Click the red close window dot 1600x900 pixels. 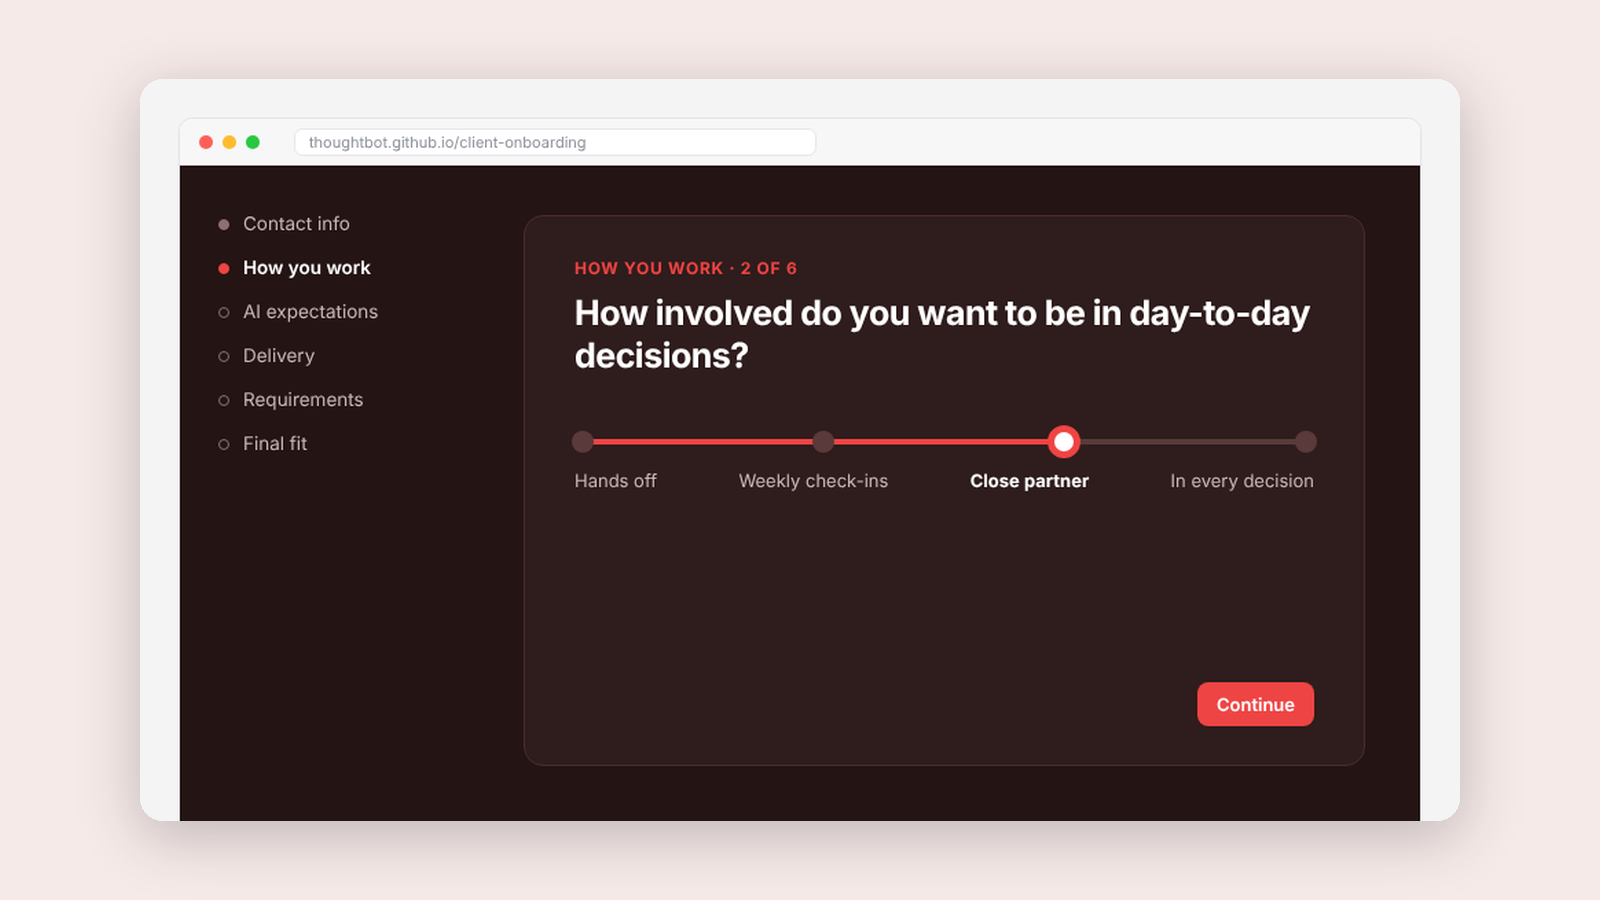pyautogui.click(x=206, y=142)
